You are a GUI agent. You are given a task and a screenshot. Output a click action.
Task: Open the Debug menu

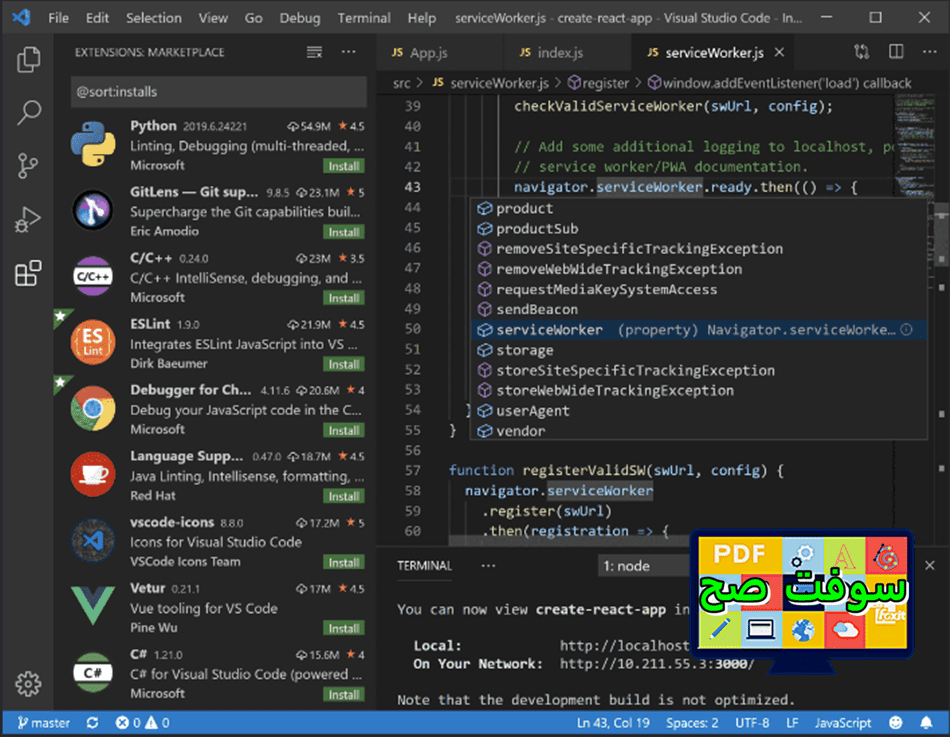pyautogui.click(x=299, y=17)
